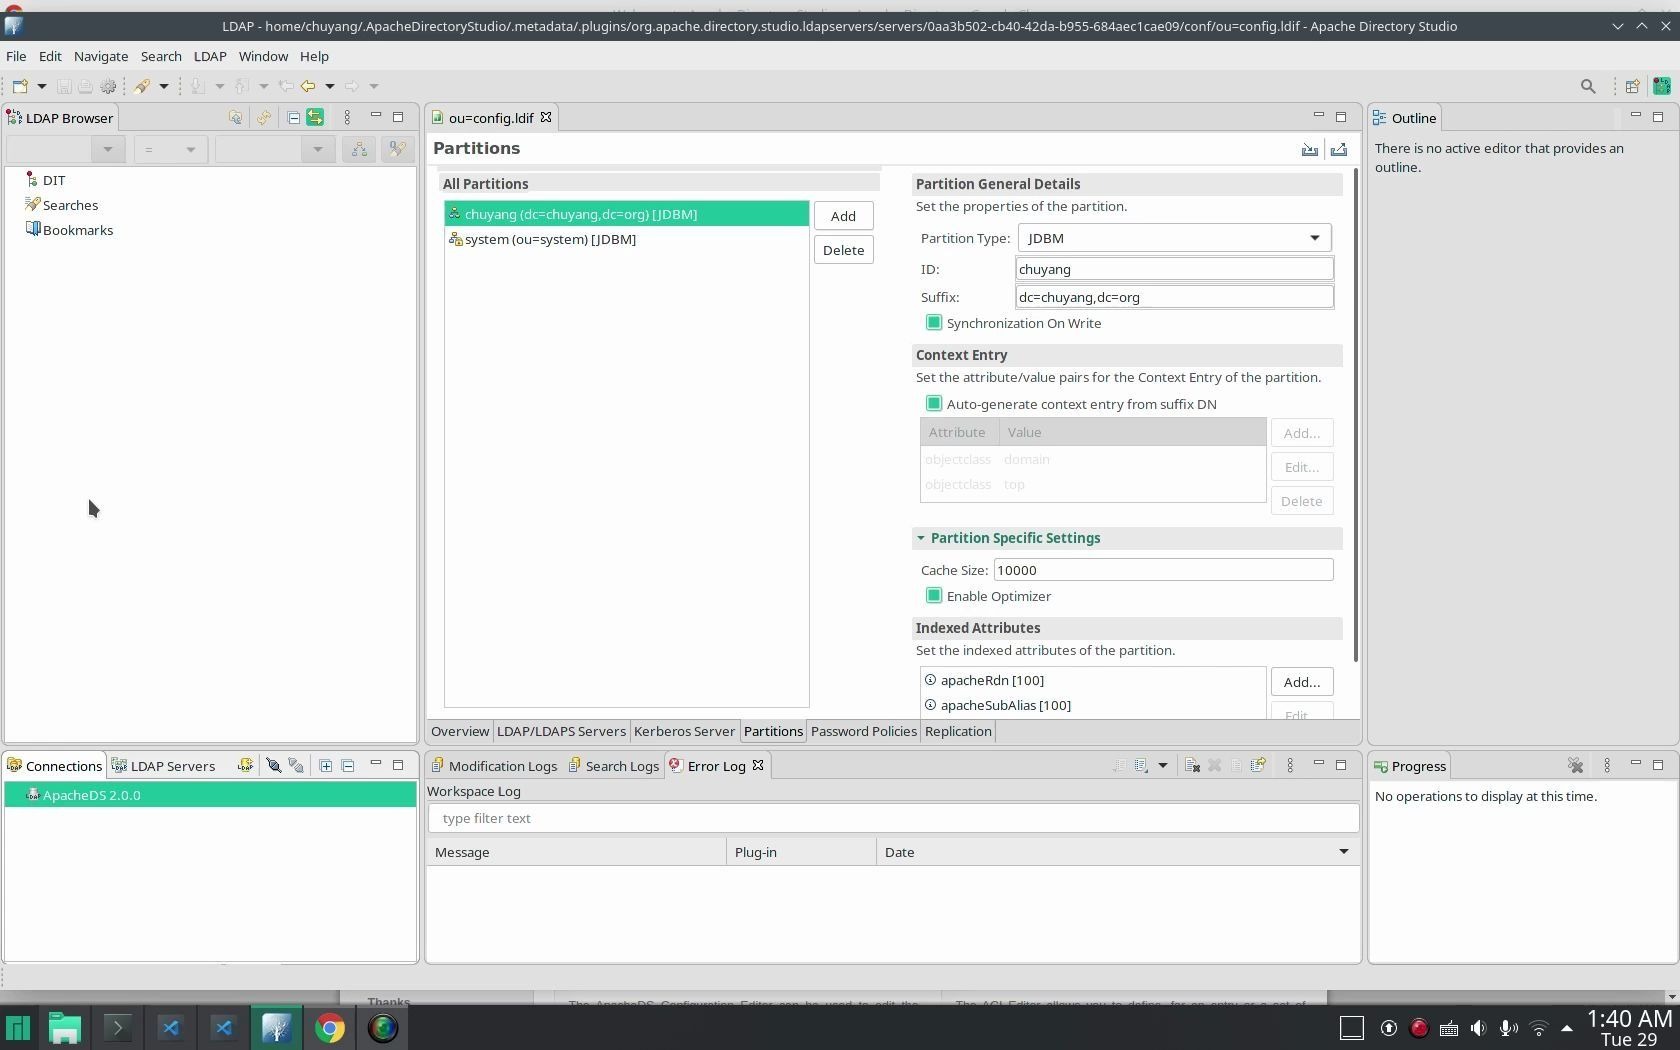Switch to Replication tab

pyautogui.click(x=958, y=731)
